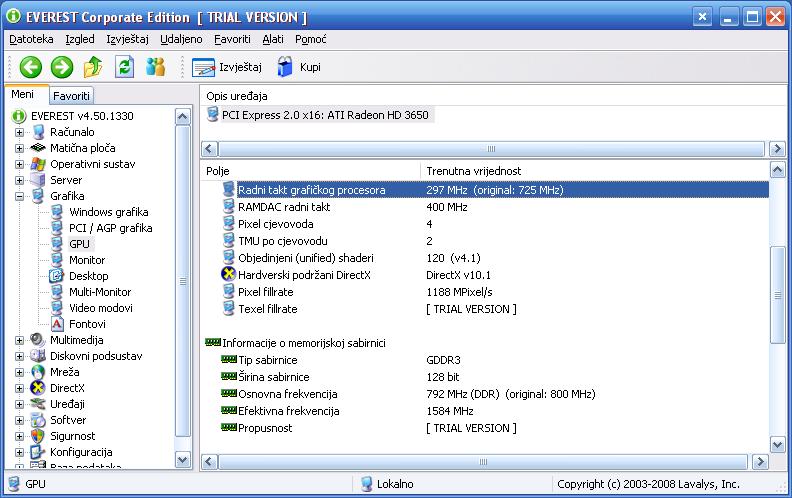This screenshot has width=792, height=498.
Task: Expand the Matična ploča tree node
Action: (x=19, y=148)
